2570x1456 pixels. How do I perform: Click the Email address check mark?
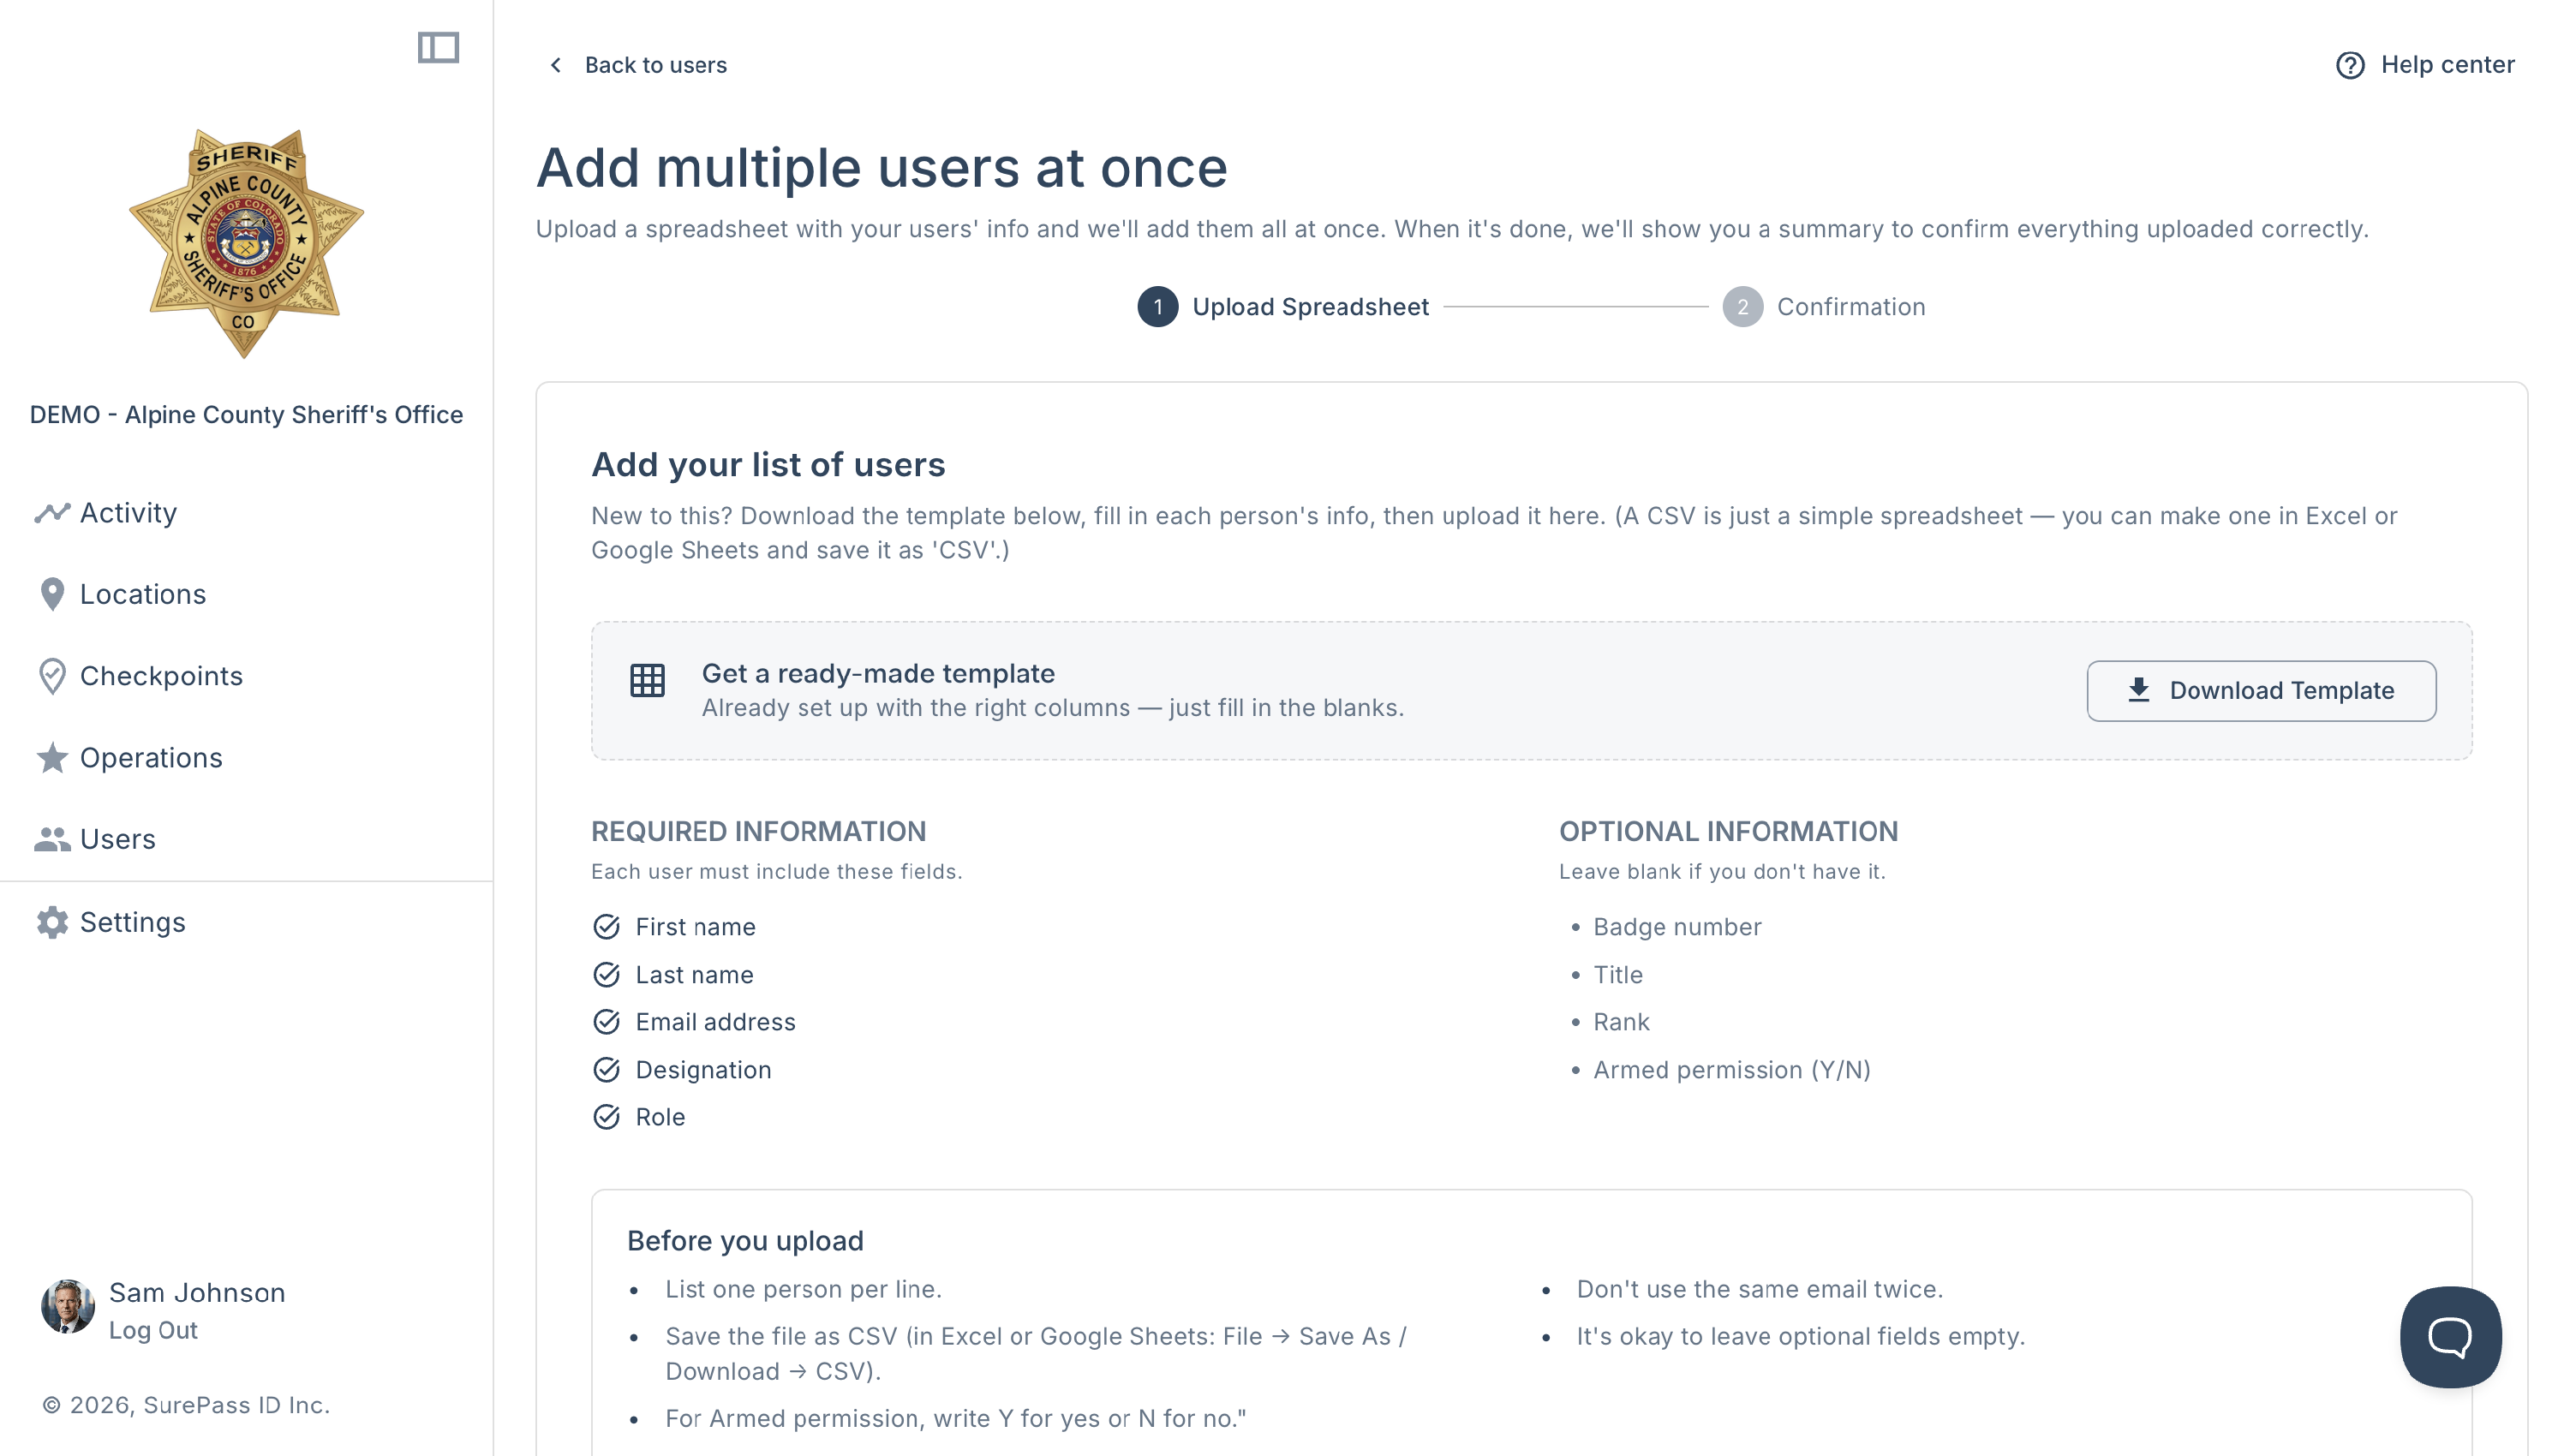606,1022
